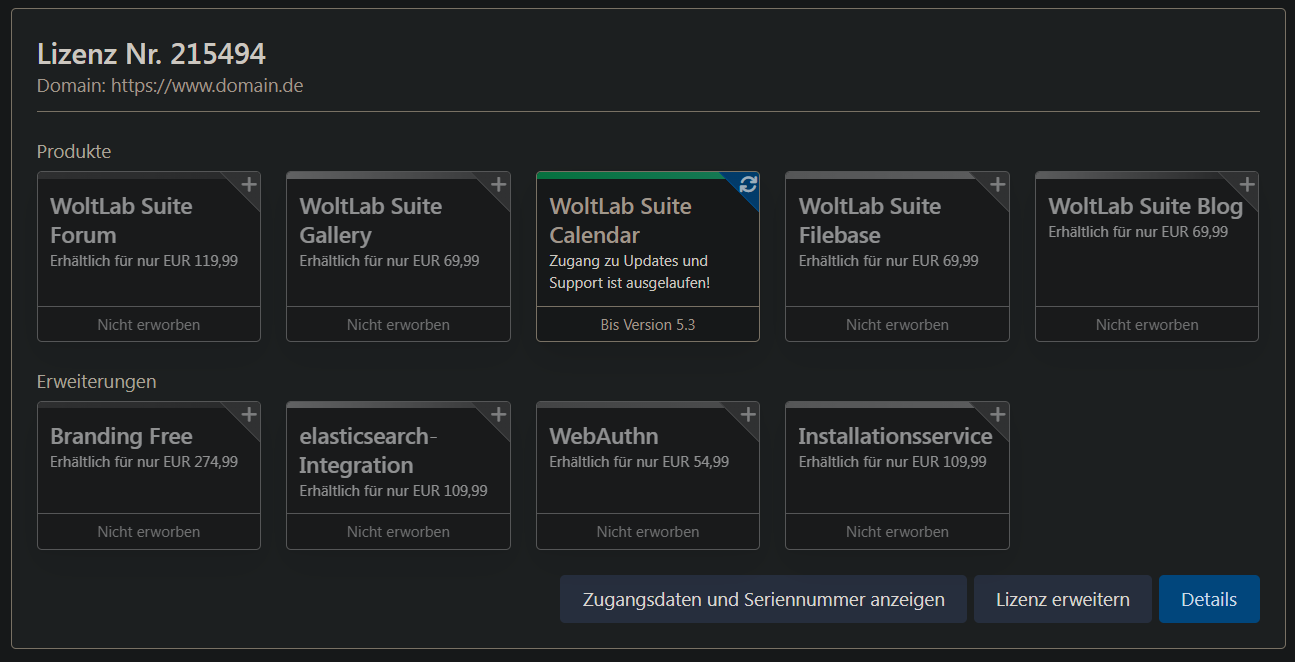Click Nicht erworben under Installationsservice
The height and width of the screenshot is (662, 1295).
tap(897, 532)
